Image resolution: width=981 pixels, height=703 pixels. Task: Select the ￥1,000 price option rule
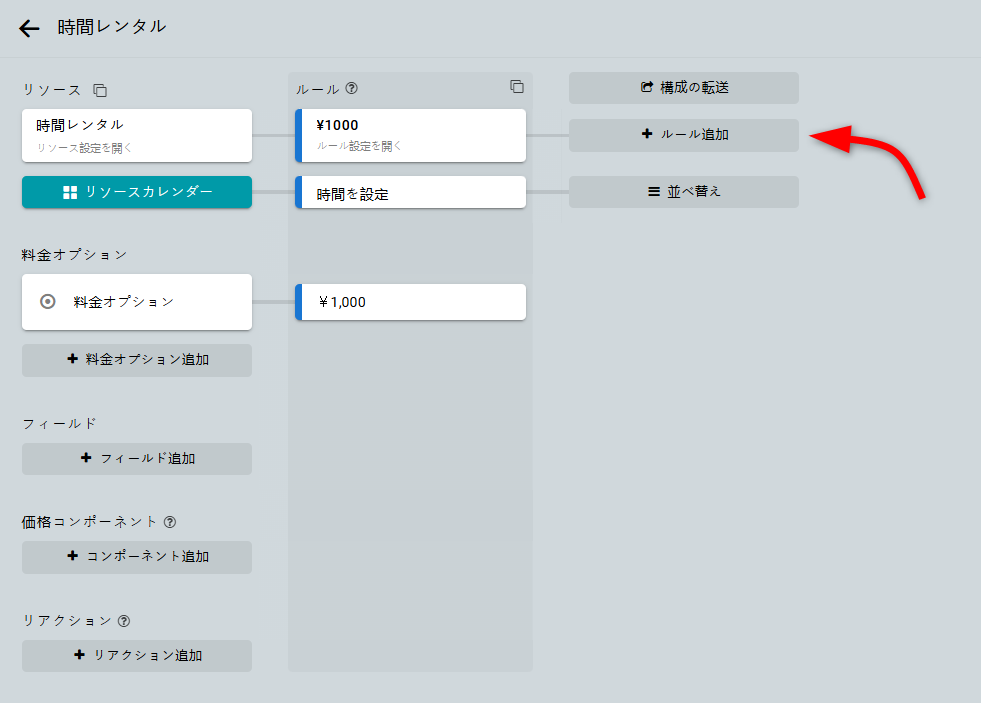coord(411,302)
